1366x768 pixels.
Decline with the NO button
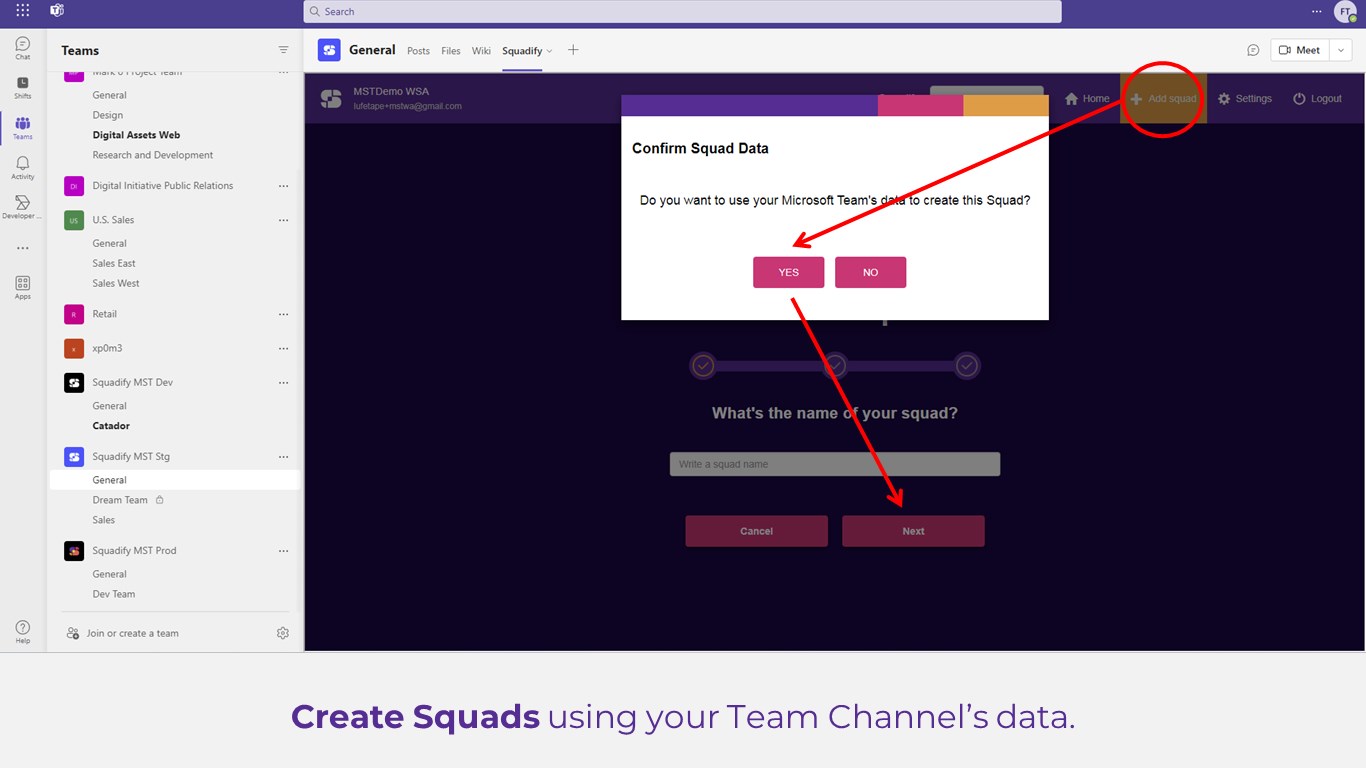(x=871, y=272)
